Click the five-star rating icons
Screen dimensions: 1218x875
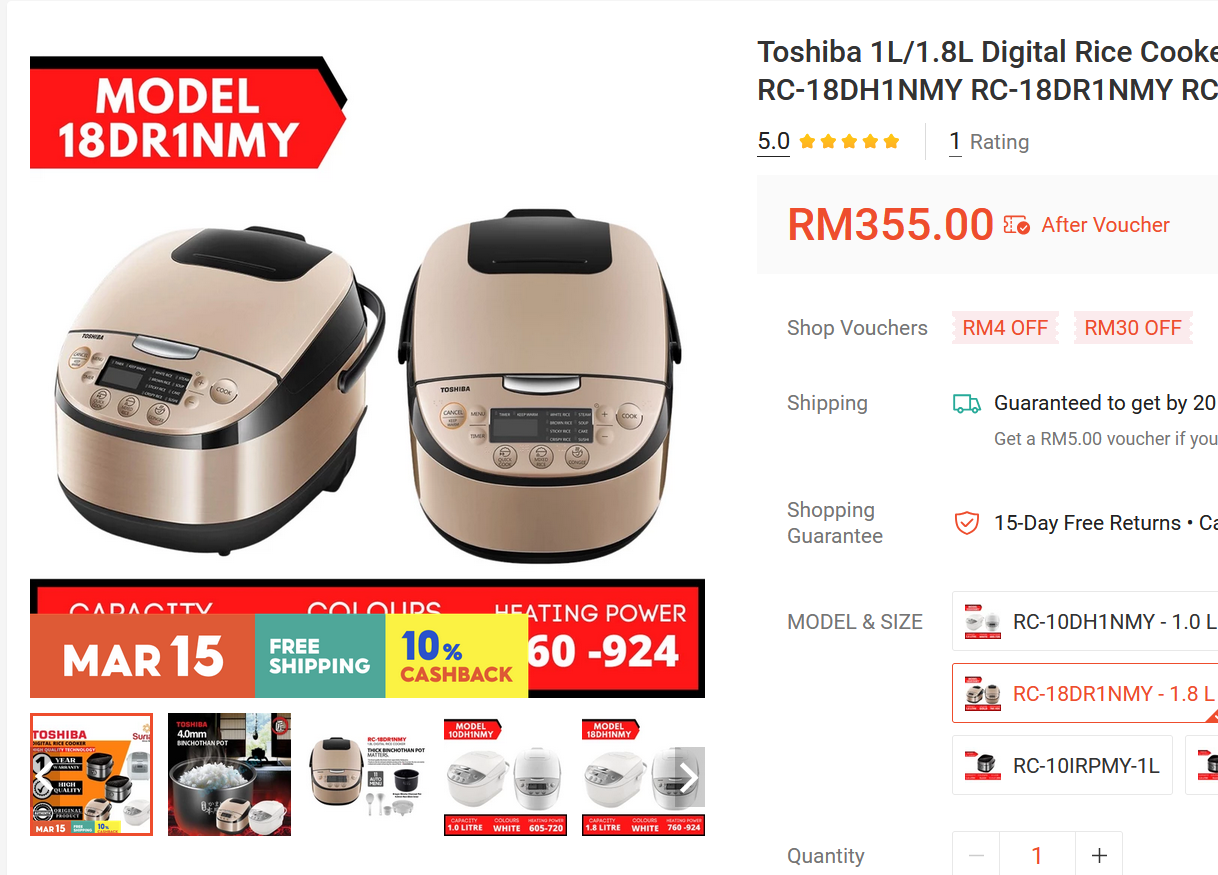849,142
